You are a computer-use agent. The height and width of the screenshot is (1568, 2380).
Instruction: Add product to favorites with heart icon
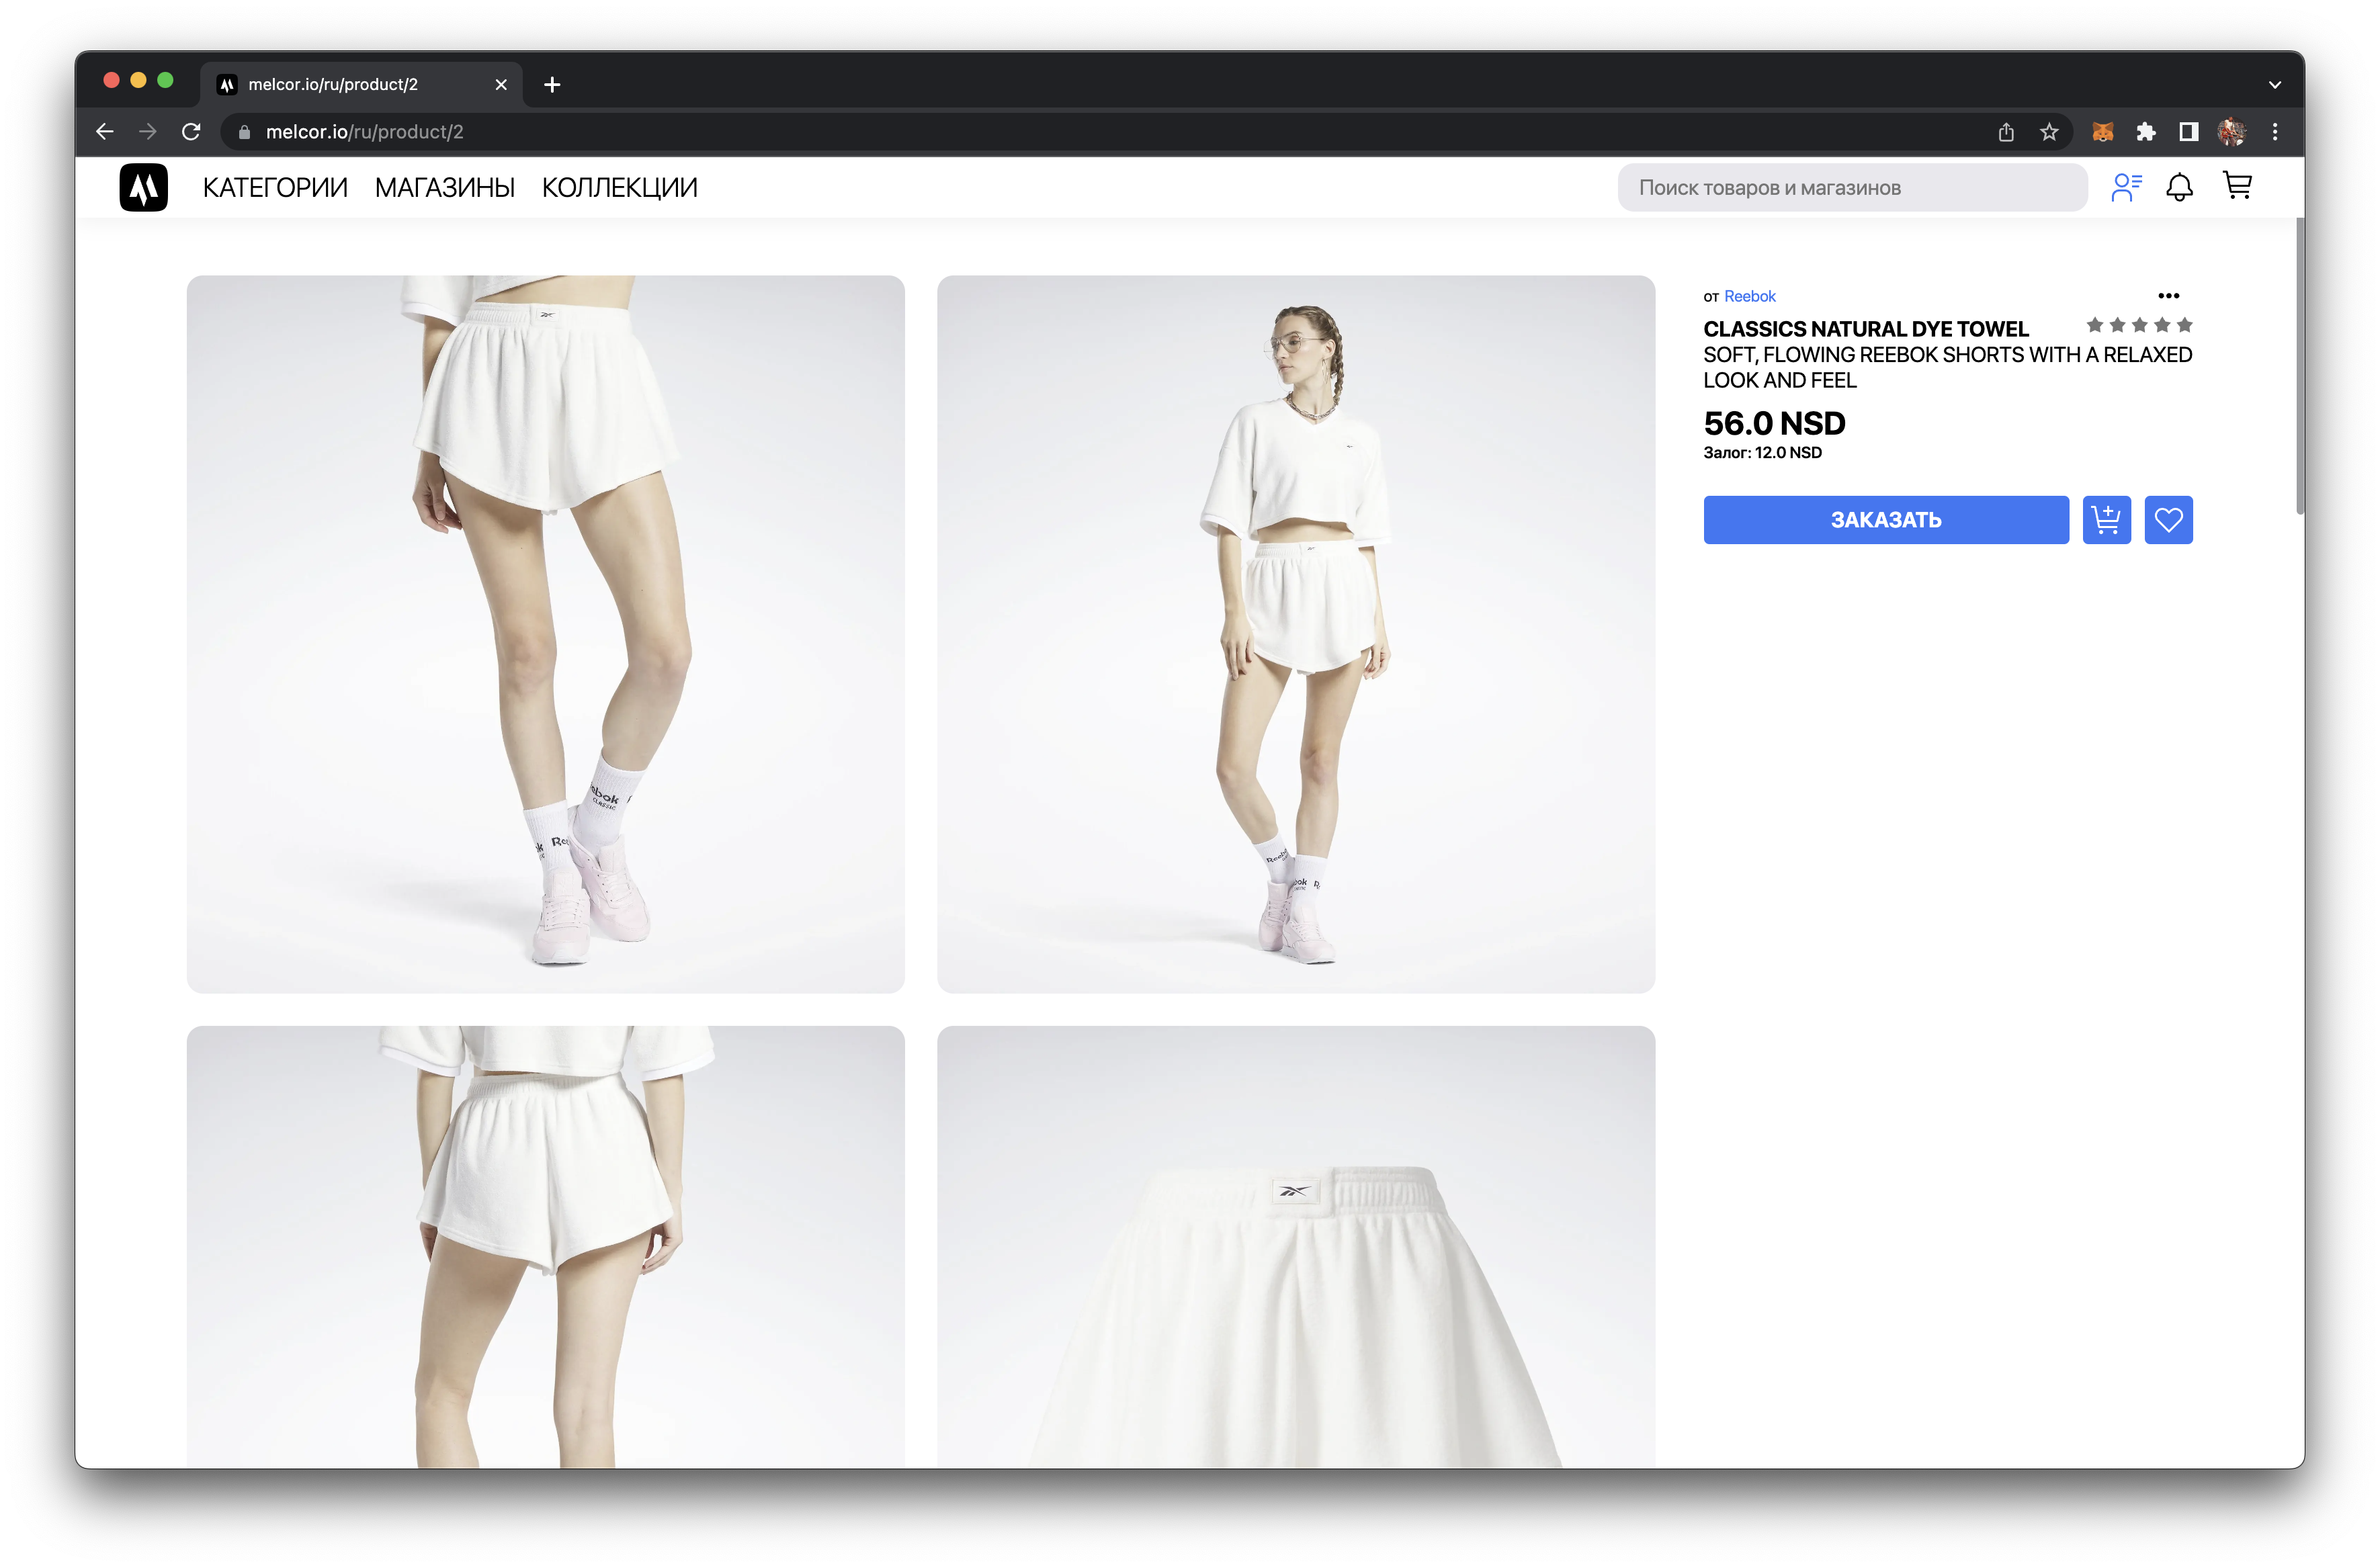(x=2169, y=520)
